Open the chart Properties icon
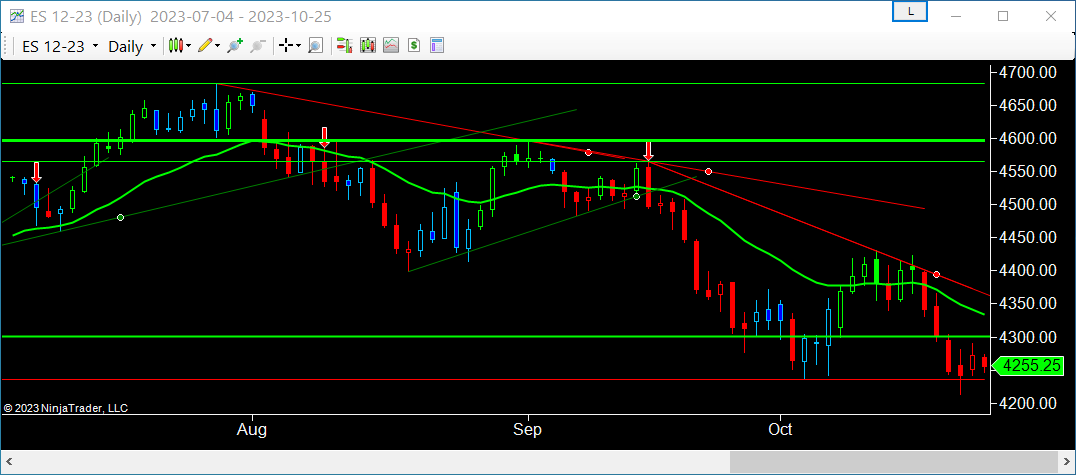Image resolution: width=1076 pixels, height=475 pixels. [437, 46]
